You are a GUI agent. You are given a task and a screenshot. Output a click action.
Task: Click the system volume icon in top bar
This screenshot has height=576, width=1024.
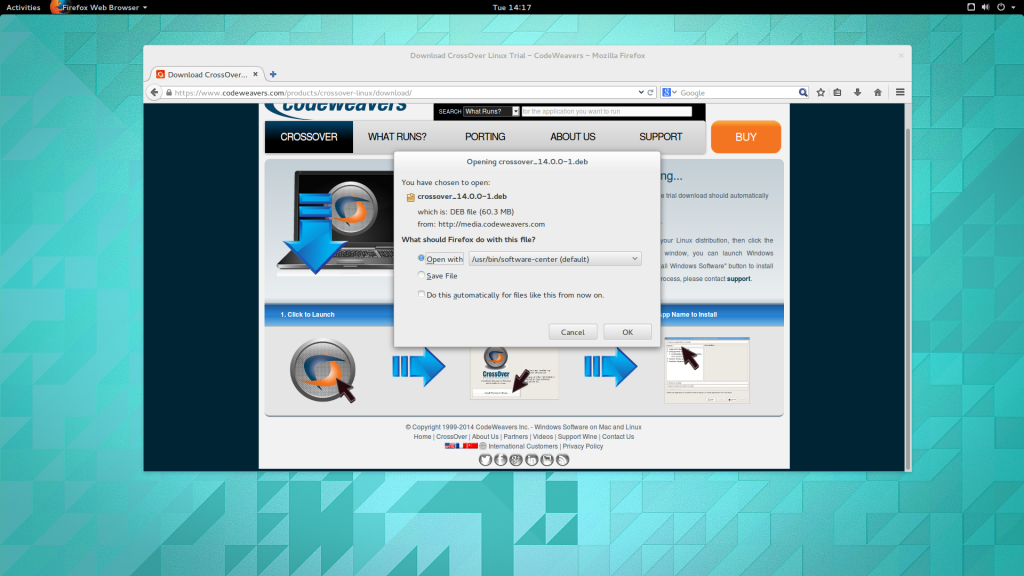(x=985, y=7)
